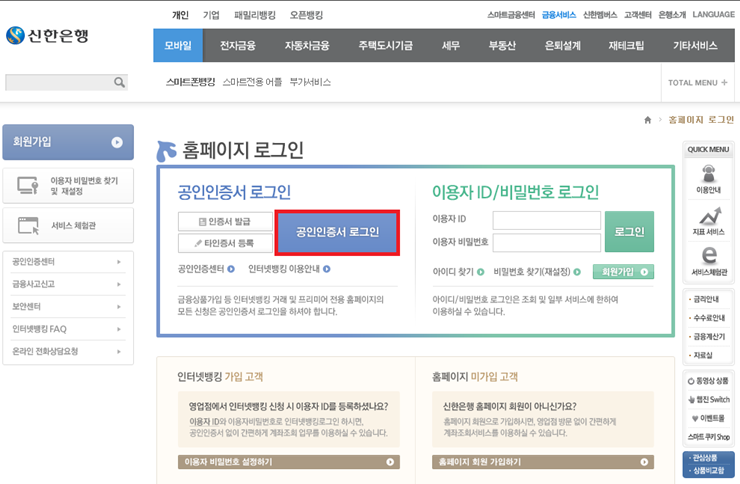
Task: Focus the site search box
Action: [59, 83]
